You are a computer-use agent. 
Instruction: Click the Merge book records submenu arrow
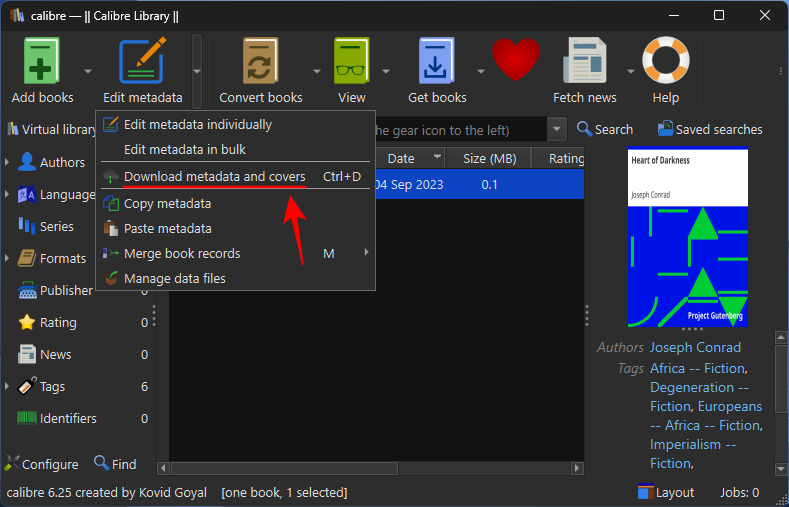click(x=366, y=251)
